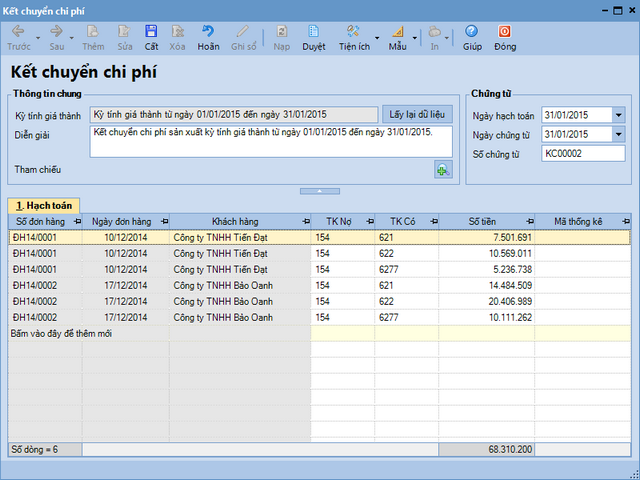The height and width of the screenshot is (480, 640).
Task: Select the 1. Hạch toán tab
Action: click(44, 205)
